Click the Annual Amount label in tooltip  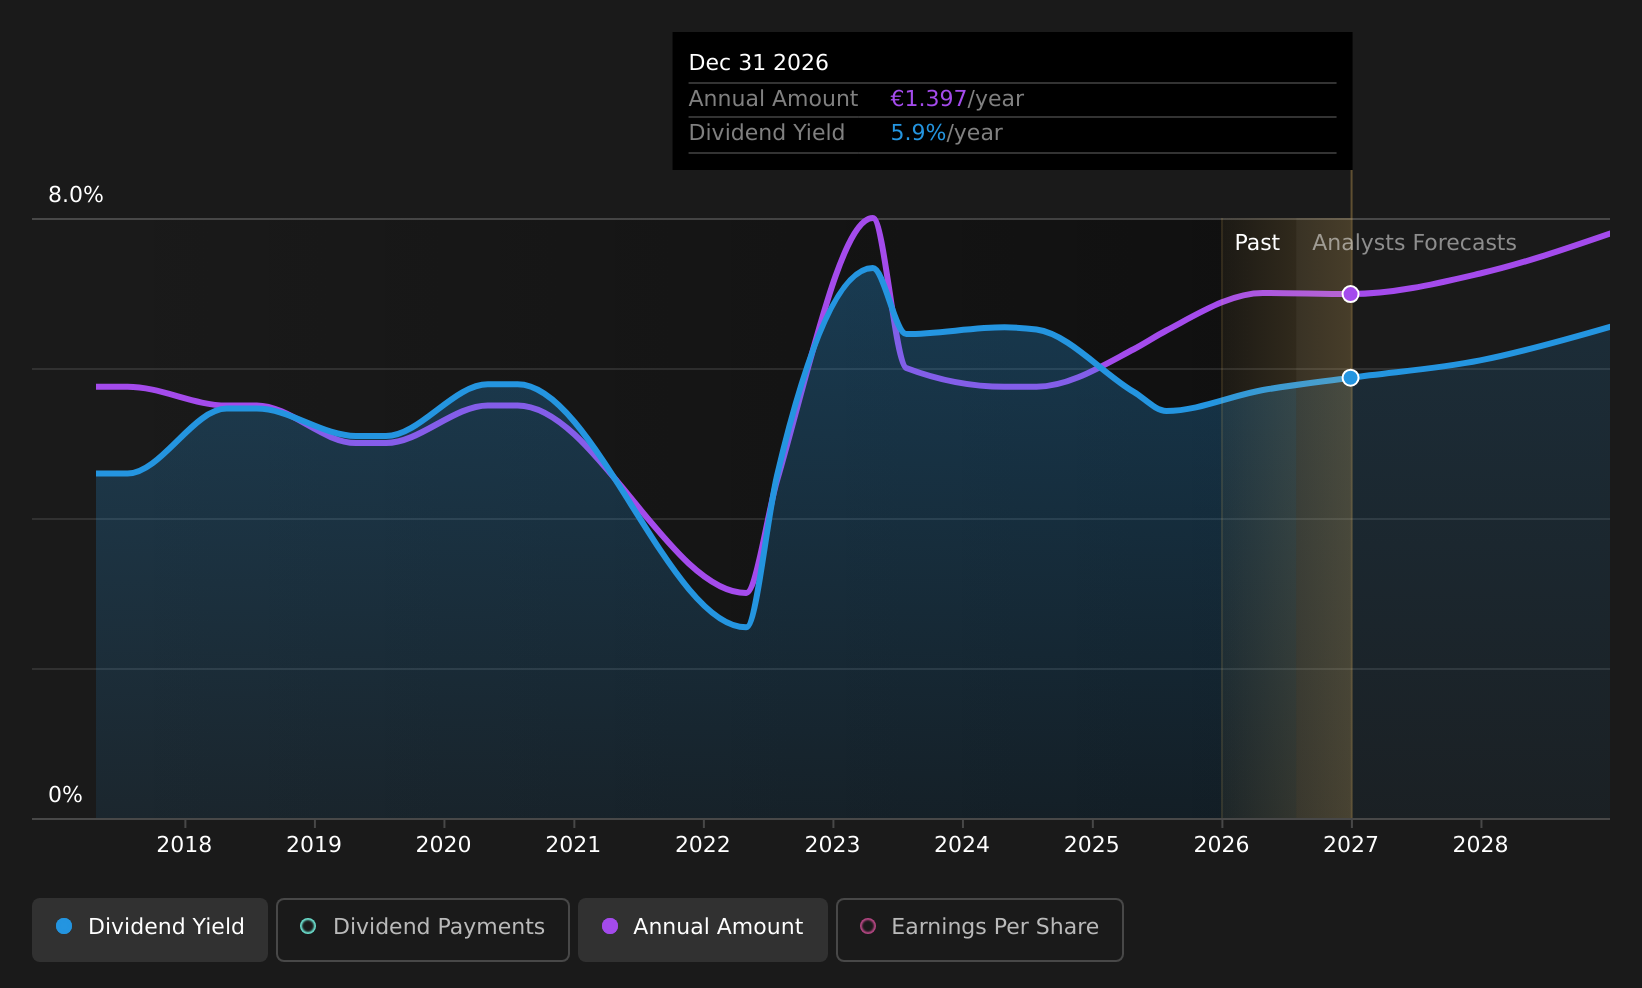point(773,99)
